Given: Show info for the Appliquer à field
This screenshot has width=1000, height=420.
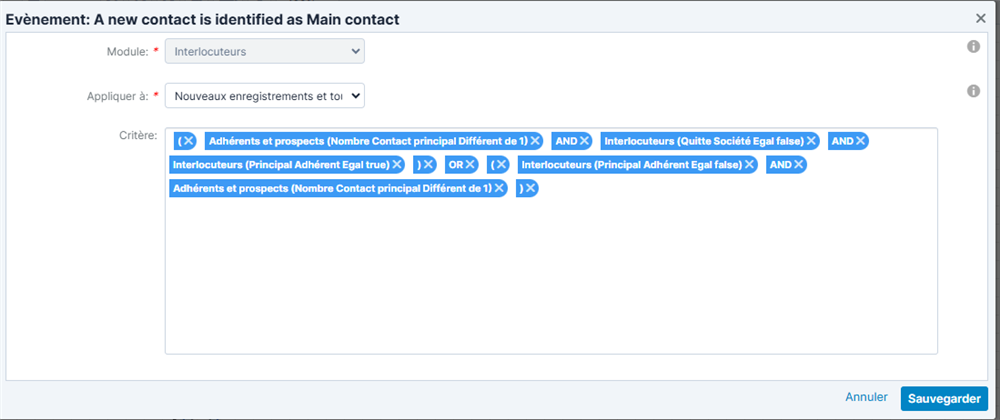Looking at the screenshot, I should coord(973,91).
